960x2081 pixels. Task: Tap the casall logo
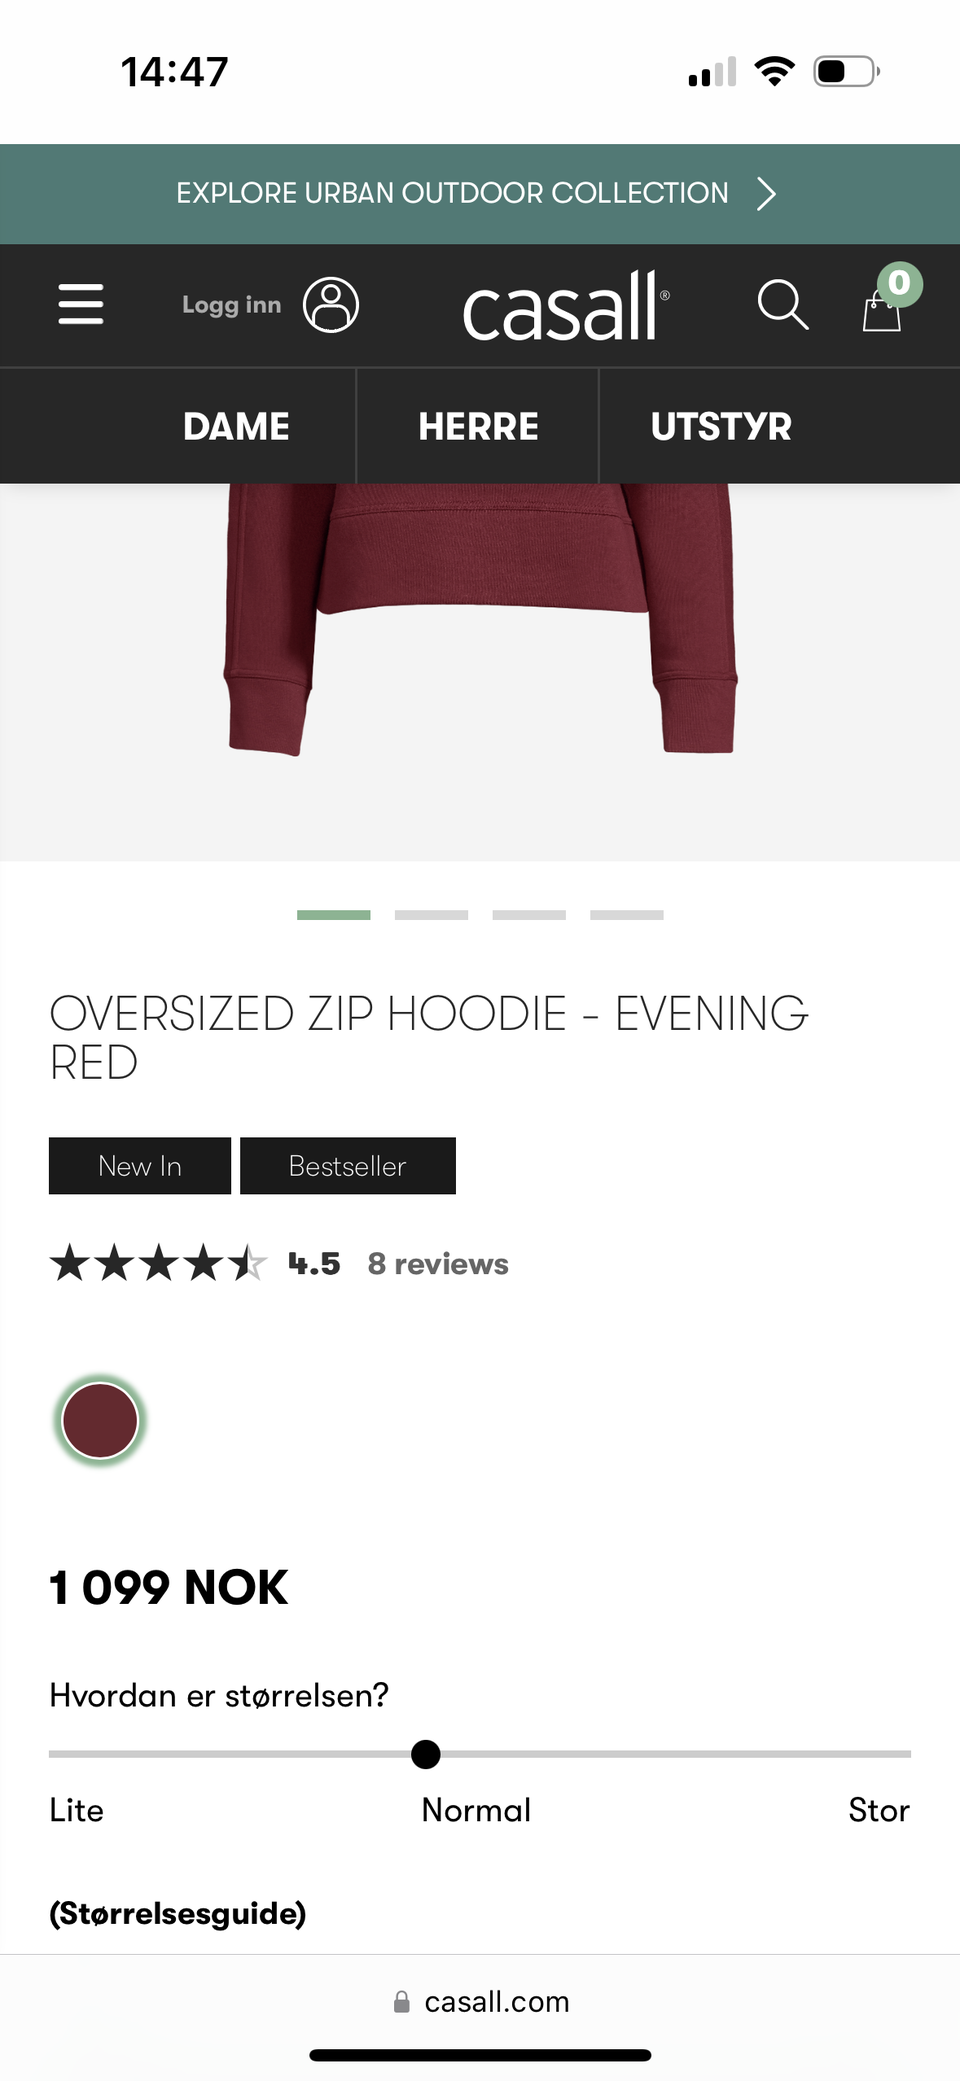point(565,306)
